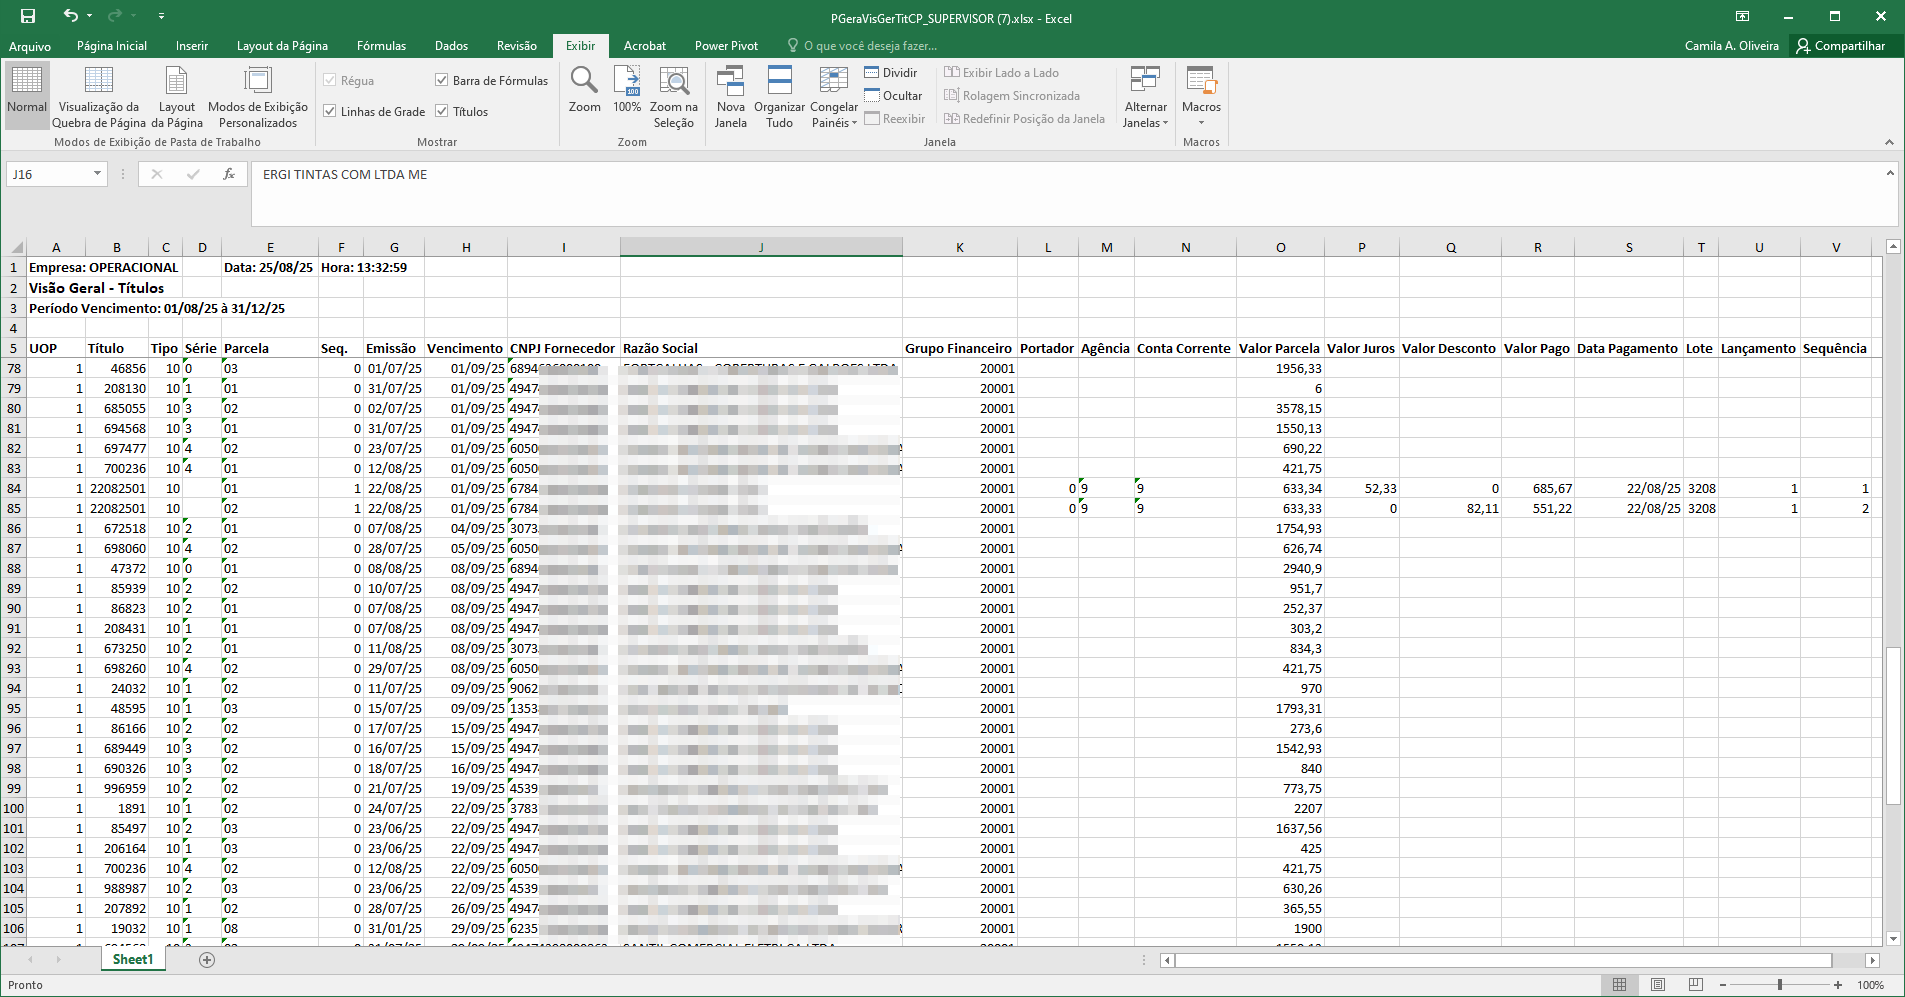This screenshot has width=1905, height=997.
Task: Open the Fórmulas ribbon tab
Action: pos(381,46)
